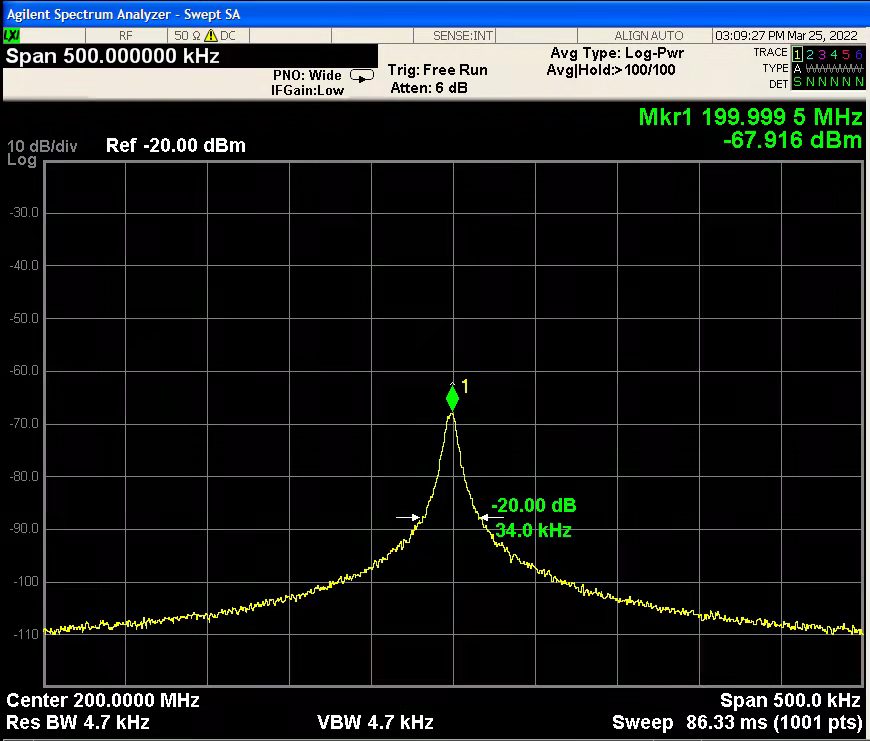The height and width of the screenshot is (741, 870).
Task: Click the Span 500.000000 kHz entry field
Action: coord(113,56)
